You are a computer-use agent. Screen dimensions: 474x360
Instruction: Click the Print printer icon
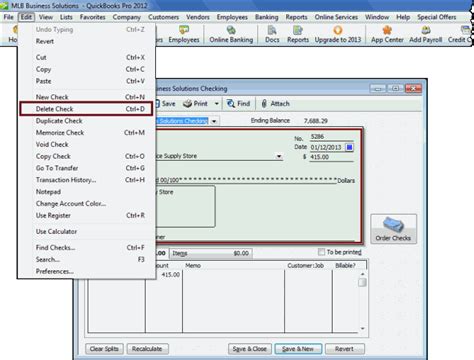(x=188, y=104)
